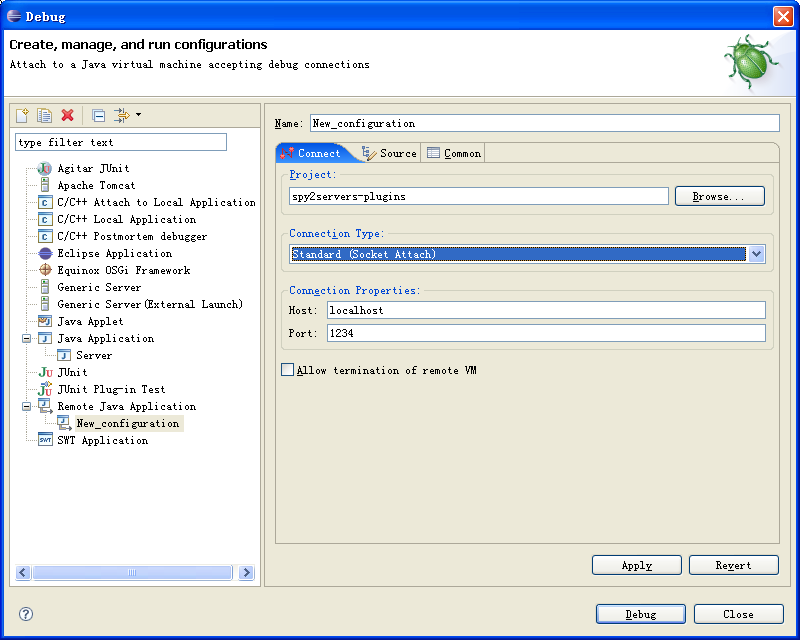Select the Generic Server label in tree
The image size is (800, 640).
point(99,287)
